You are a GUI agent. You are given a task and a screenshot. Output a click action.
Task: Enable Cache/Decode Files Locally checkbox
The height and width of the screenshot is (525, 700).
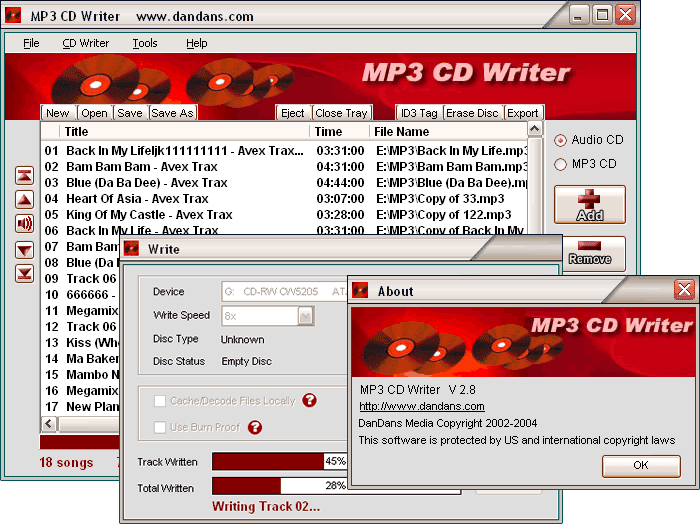click(x=160, y=401)
